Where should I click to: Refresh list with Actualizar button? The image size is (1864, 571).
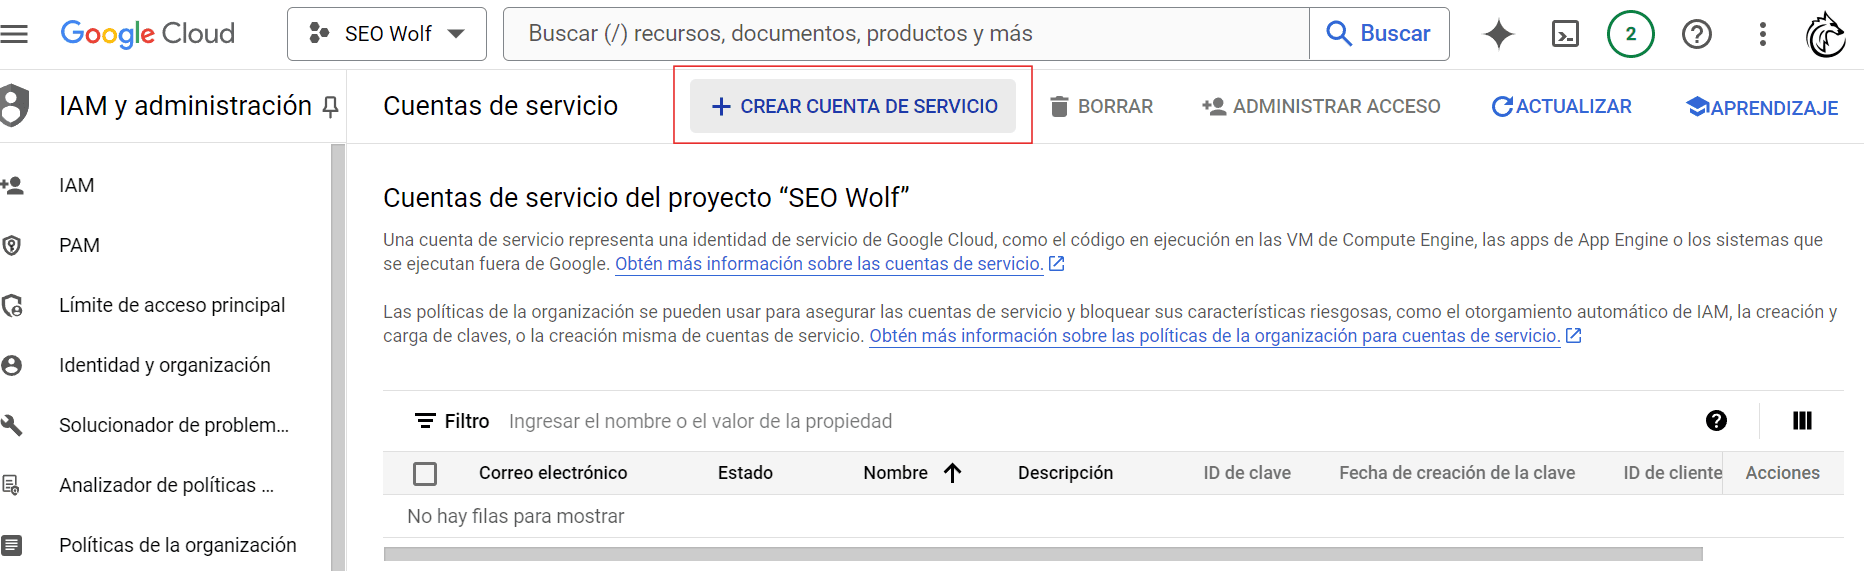pos(1561,106)
